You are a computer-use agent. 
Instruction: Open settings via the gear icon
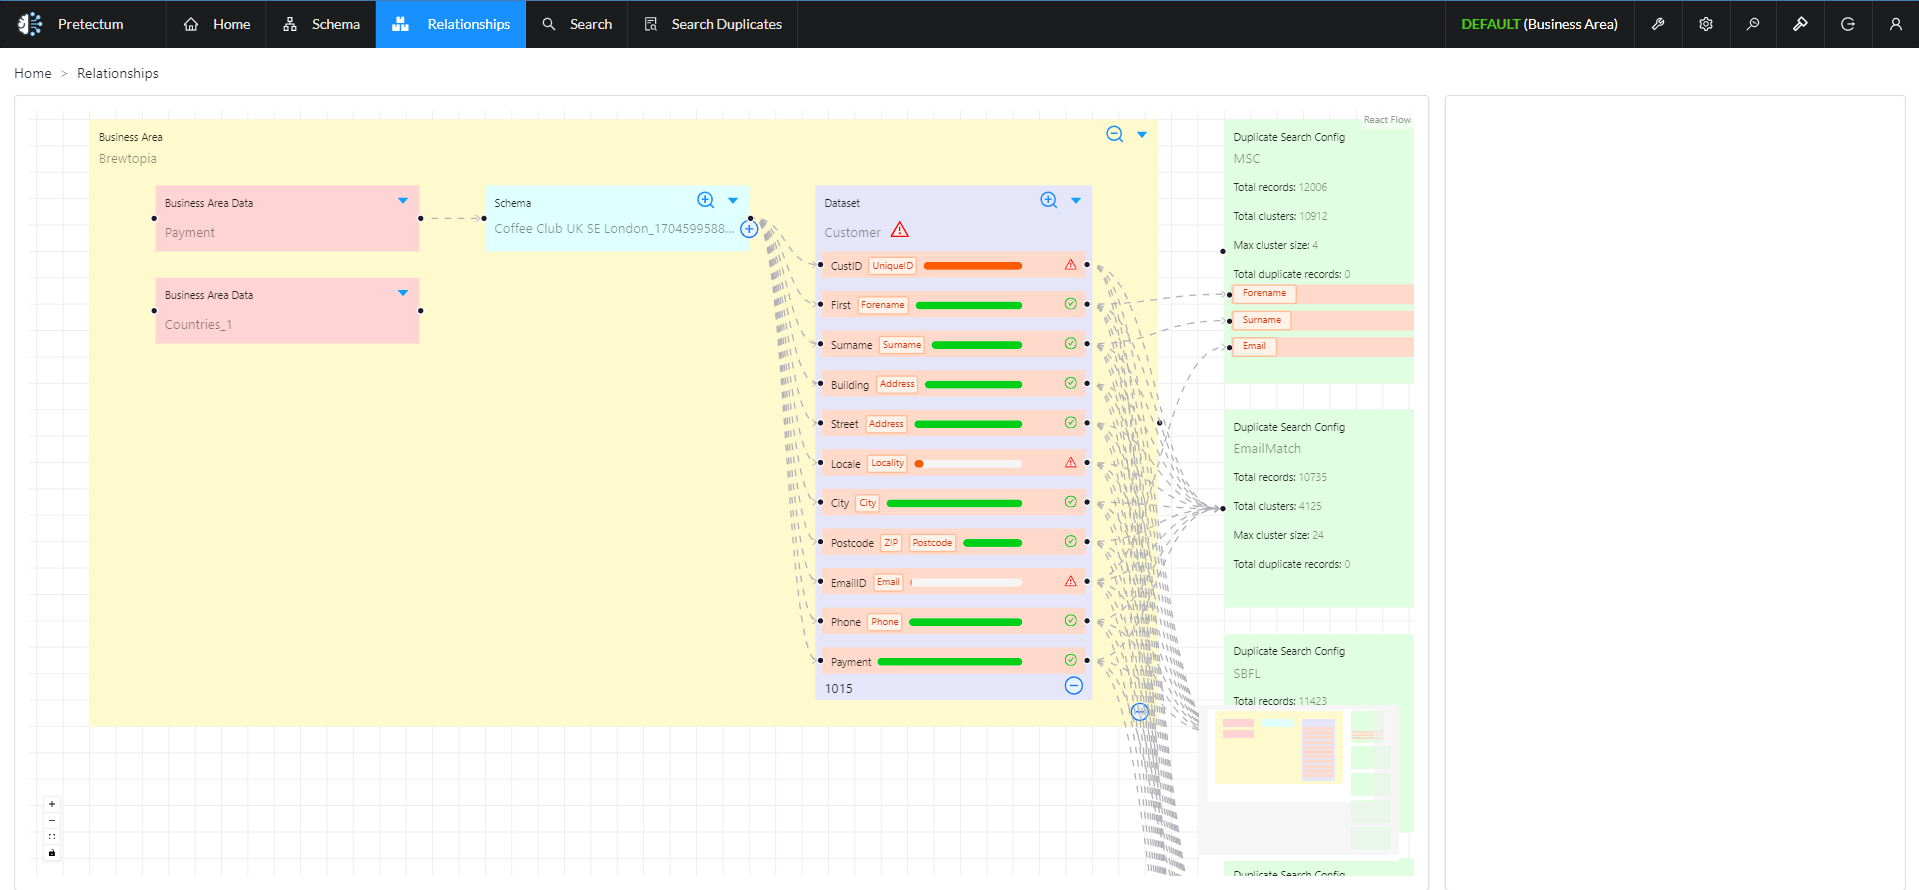[x=1706, y=24]
